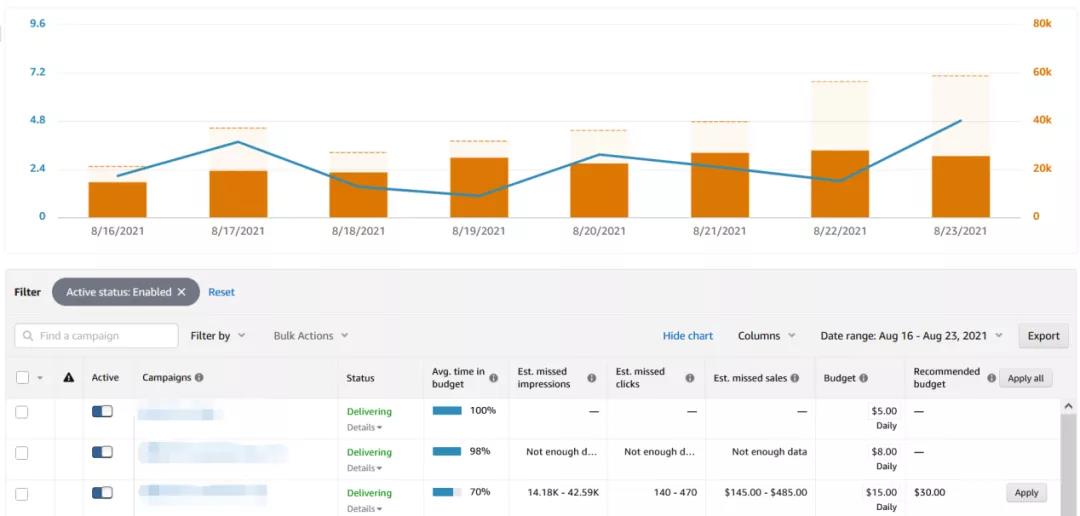Click the info icon next to Campaigns header

[199, 378]
